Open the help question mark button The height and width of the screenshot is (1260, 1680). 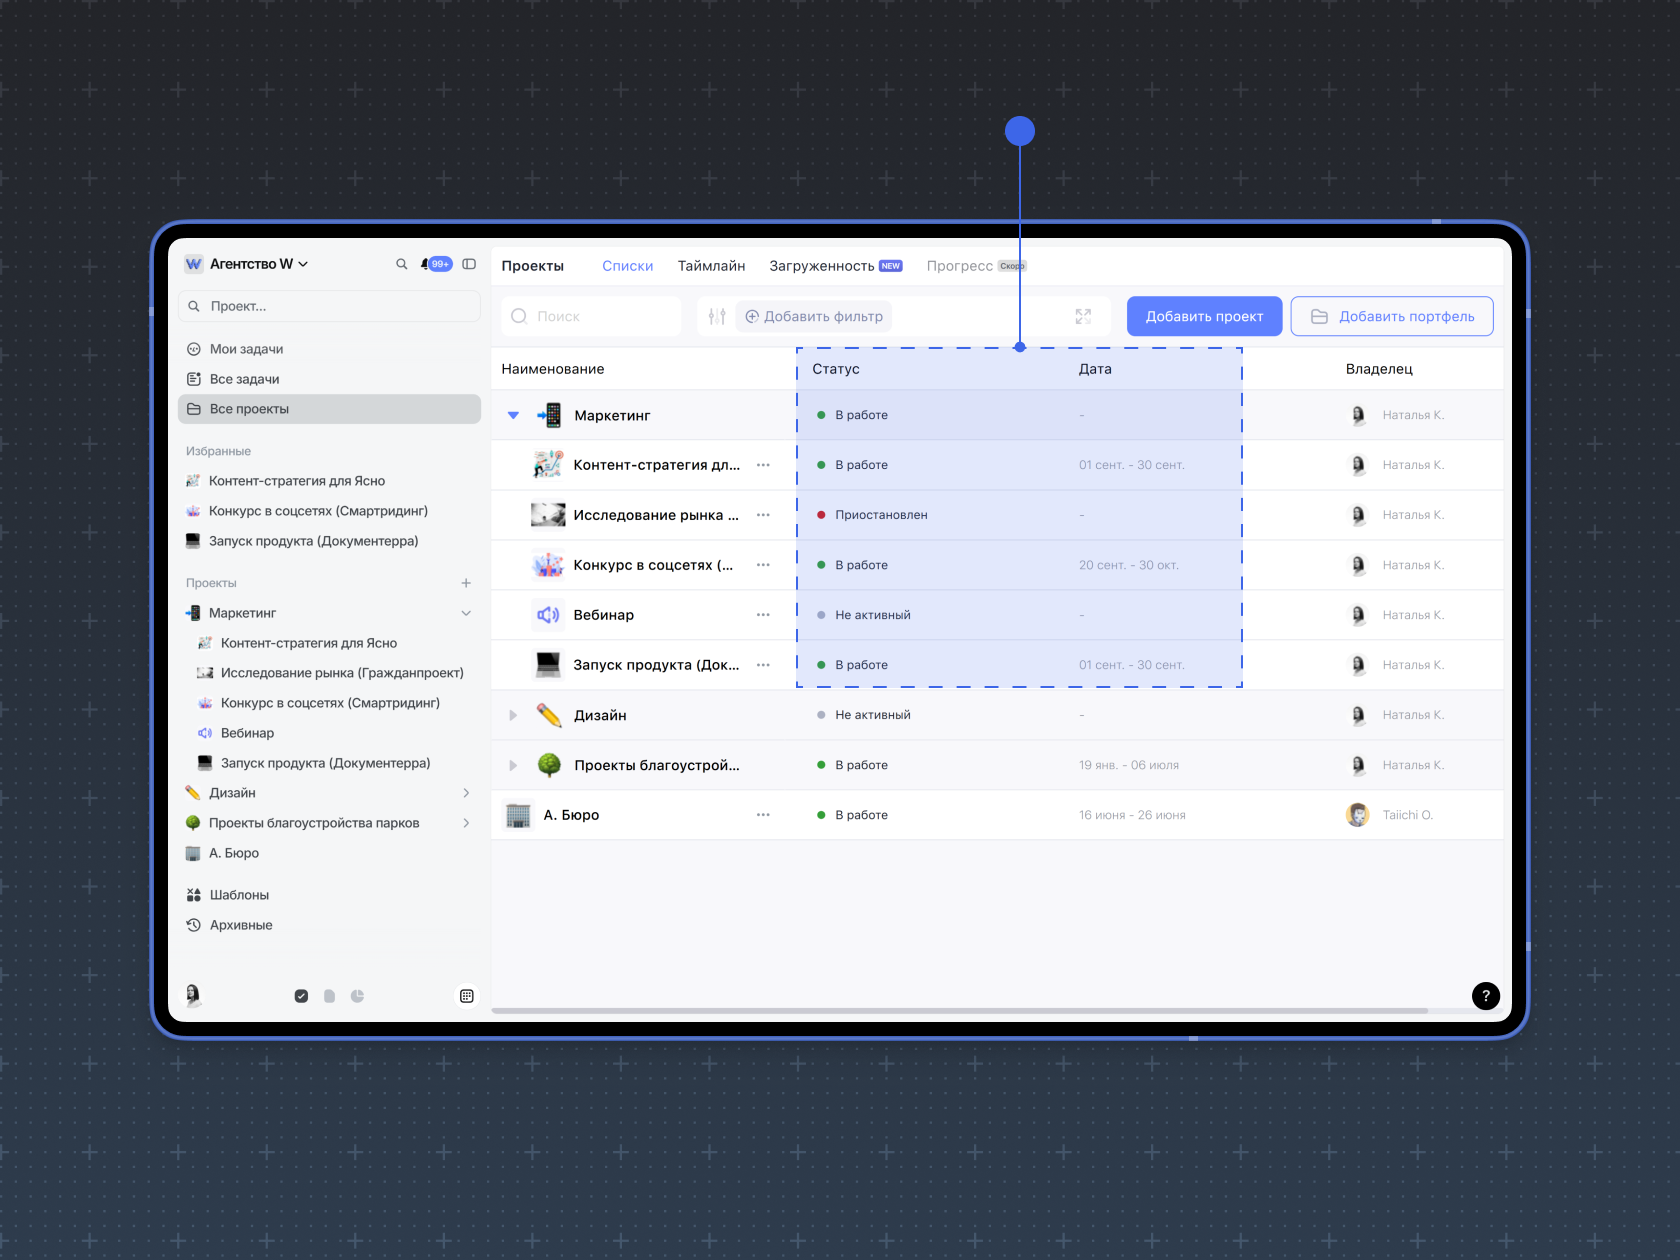tap(1485, 995)
